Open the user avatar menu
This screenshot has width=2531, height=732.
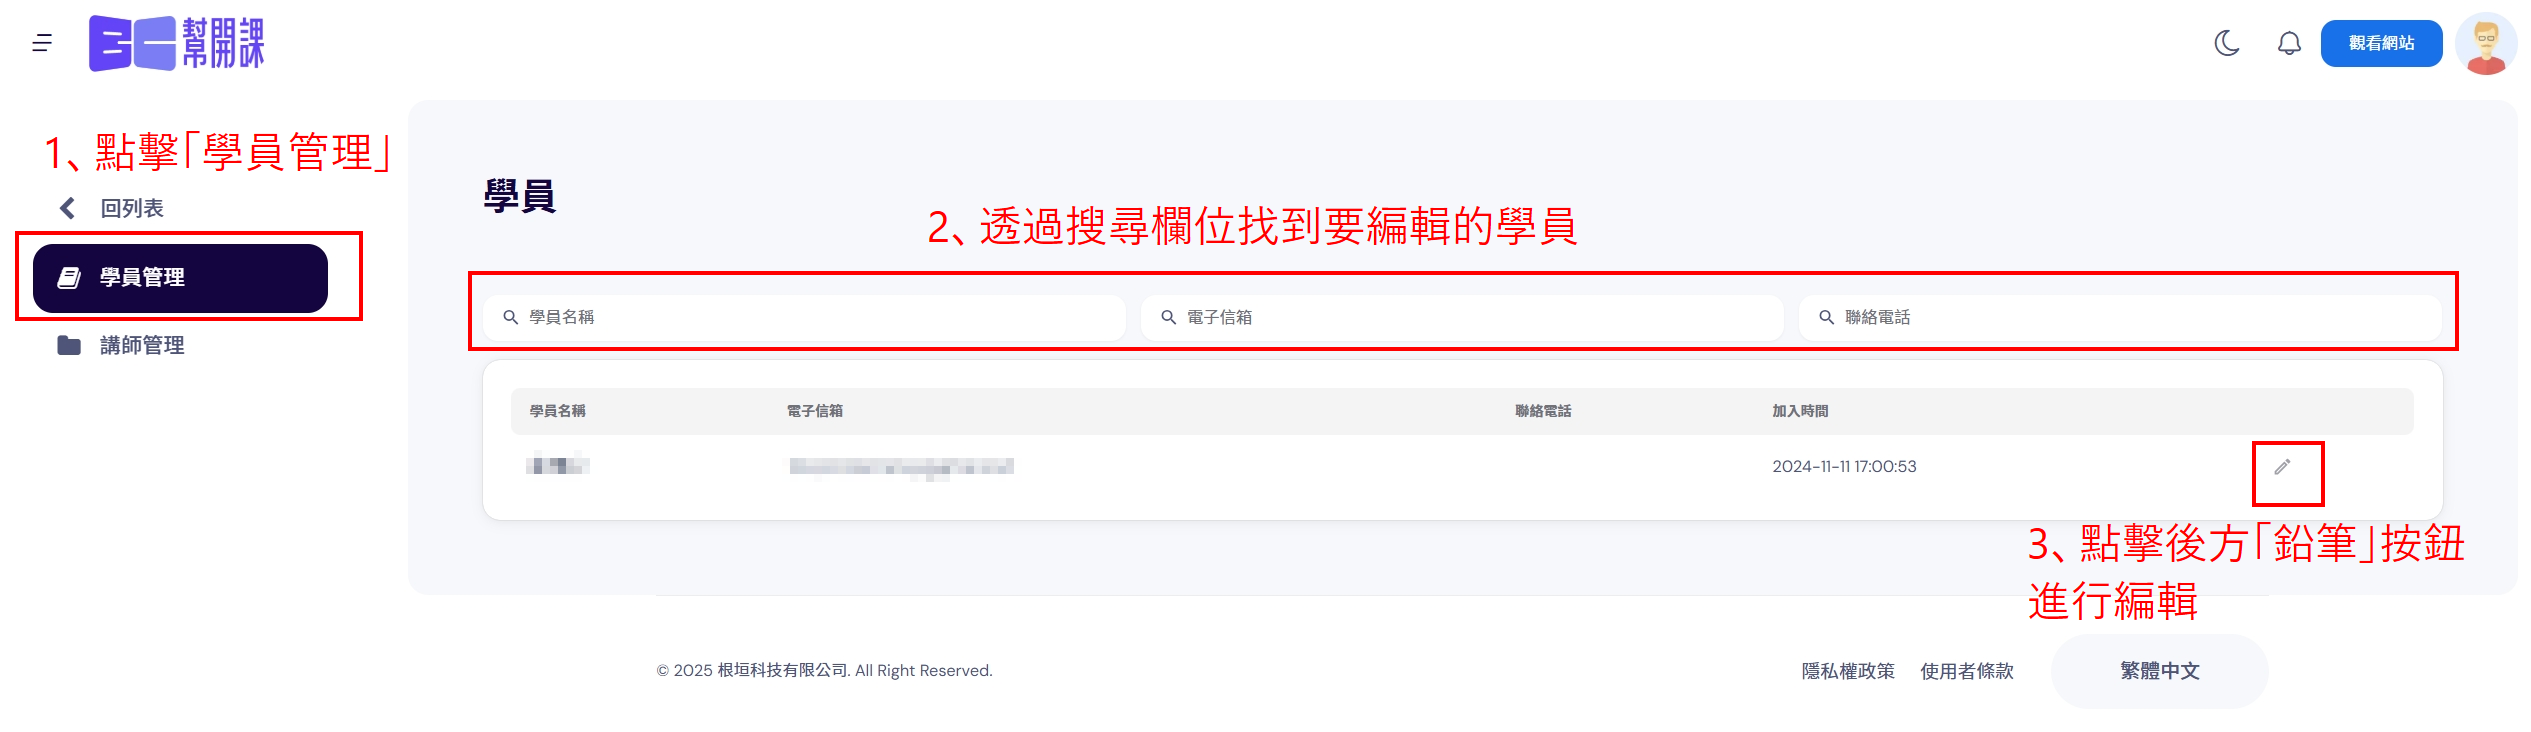point(2485,43)
